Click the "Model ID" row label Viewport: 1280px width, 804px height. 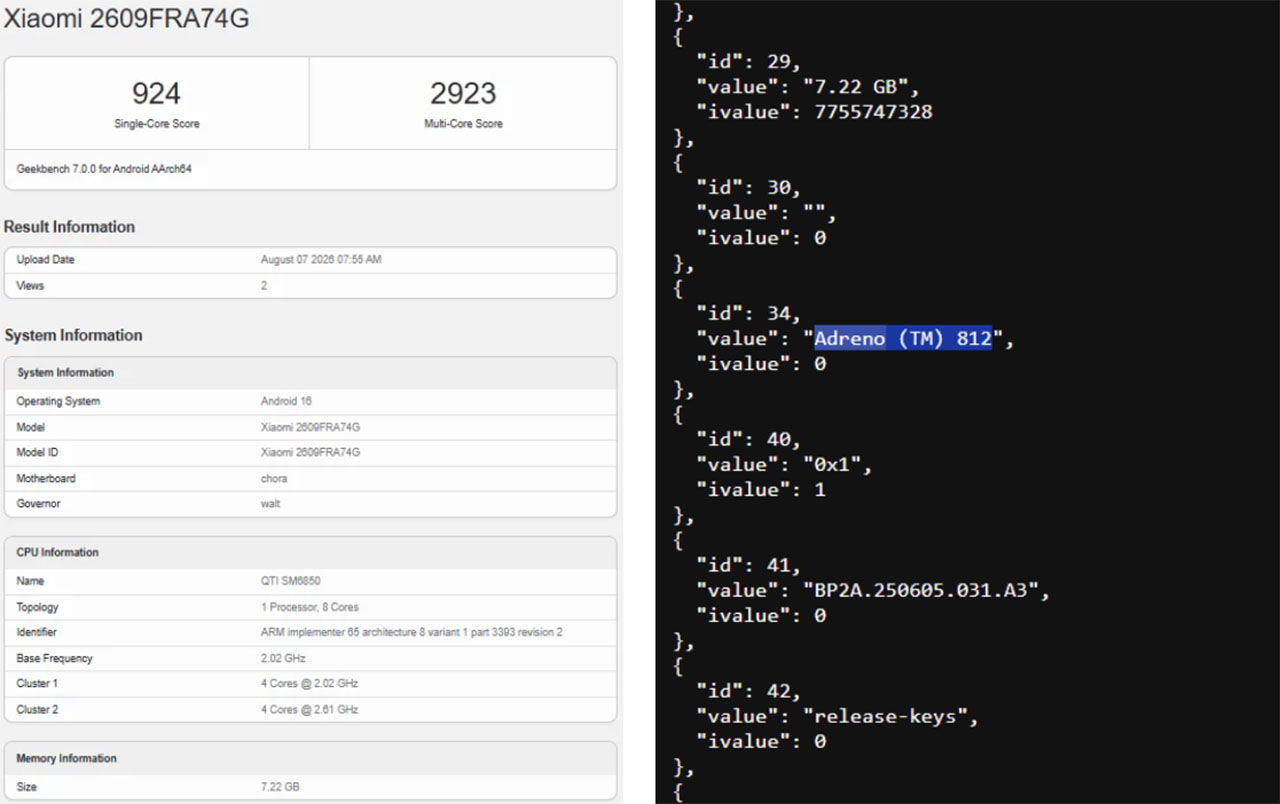pyautogui.click(x=37, y=453)
